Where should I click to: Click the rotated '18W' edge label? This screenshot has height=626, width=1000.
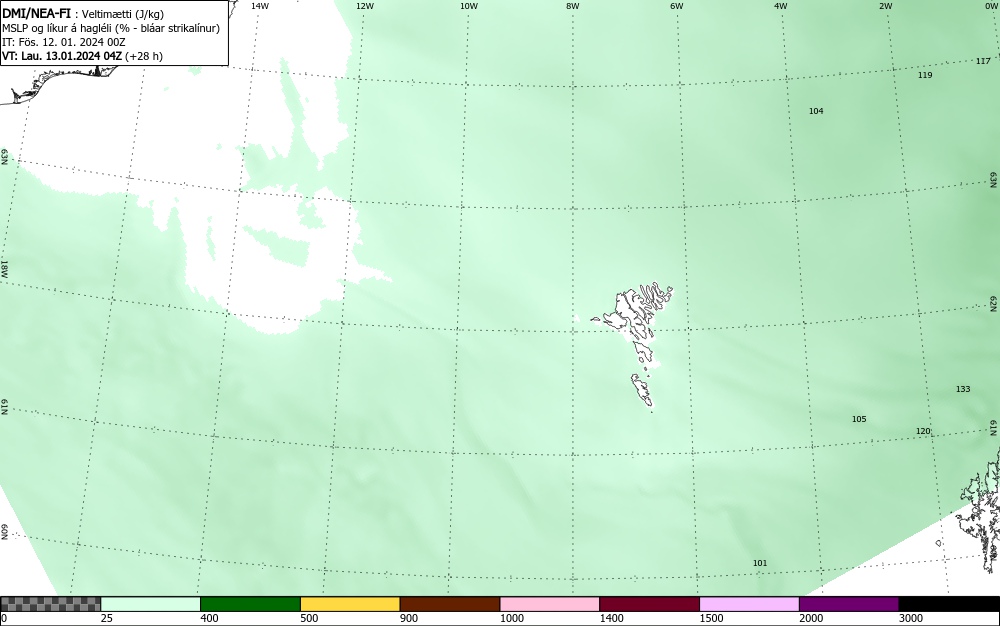click(x=4, y=268)
